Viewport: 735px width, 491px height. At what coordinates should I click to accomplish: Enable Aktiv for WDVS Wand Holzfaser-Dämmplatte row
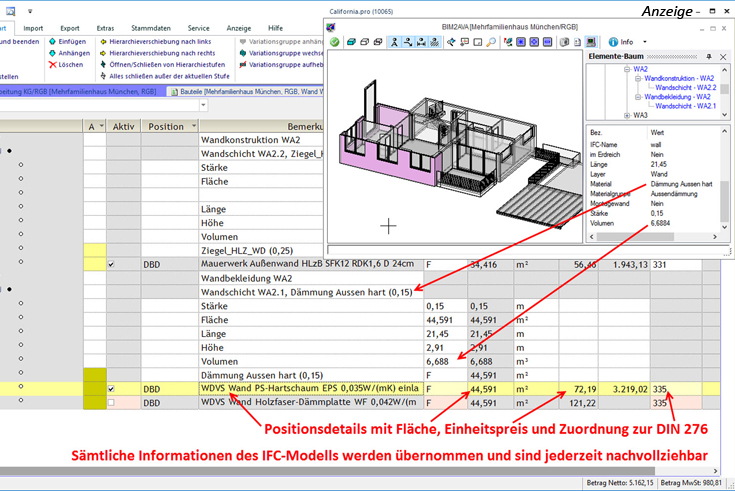pyautogui.click(x=111, y=403)
